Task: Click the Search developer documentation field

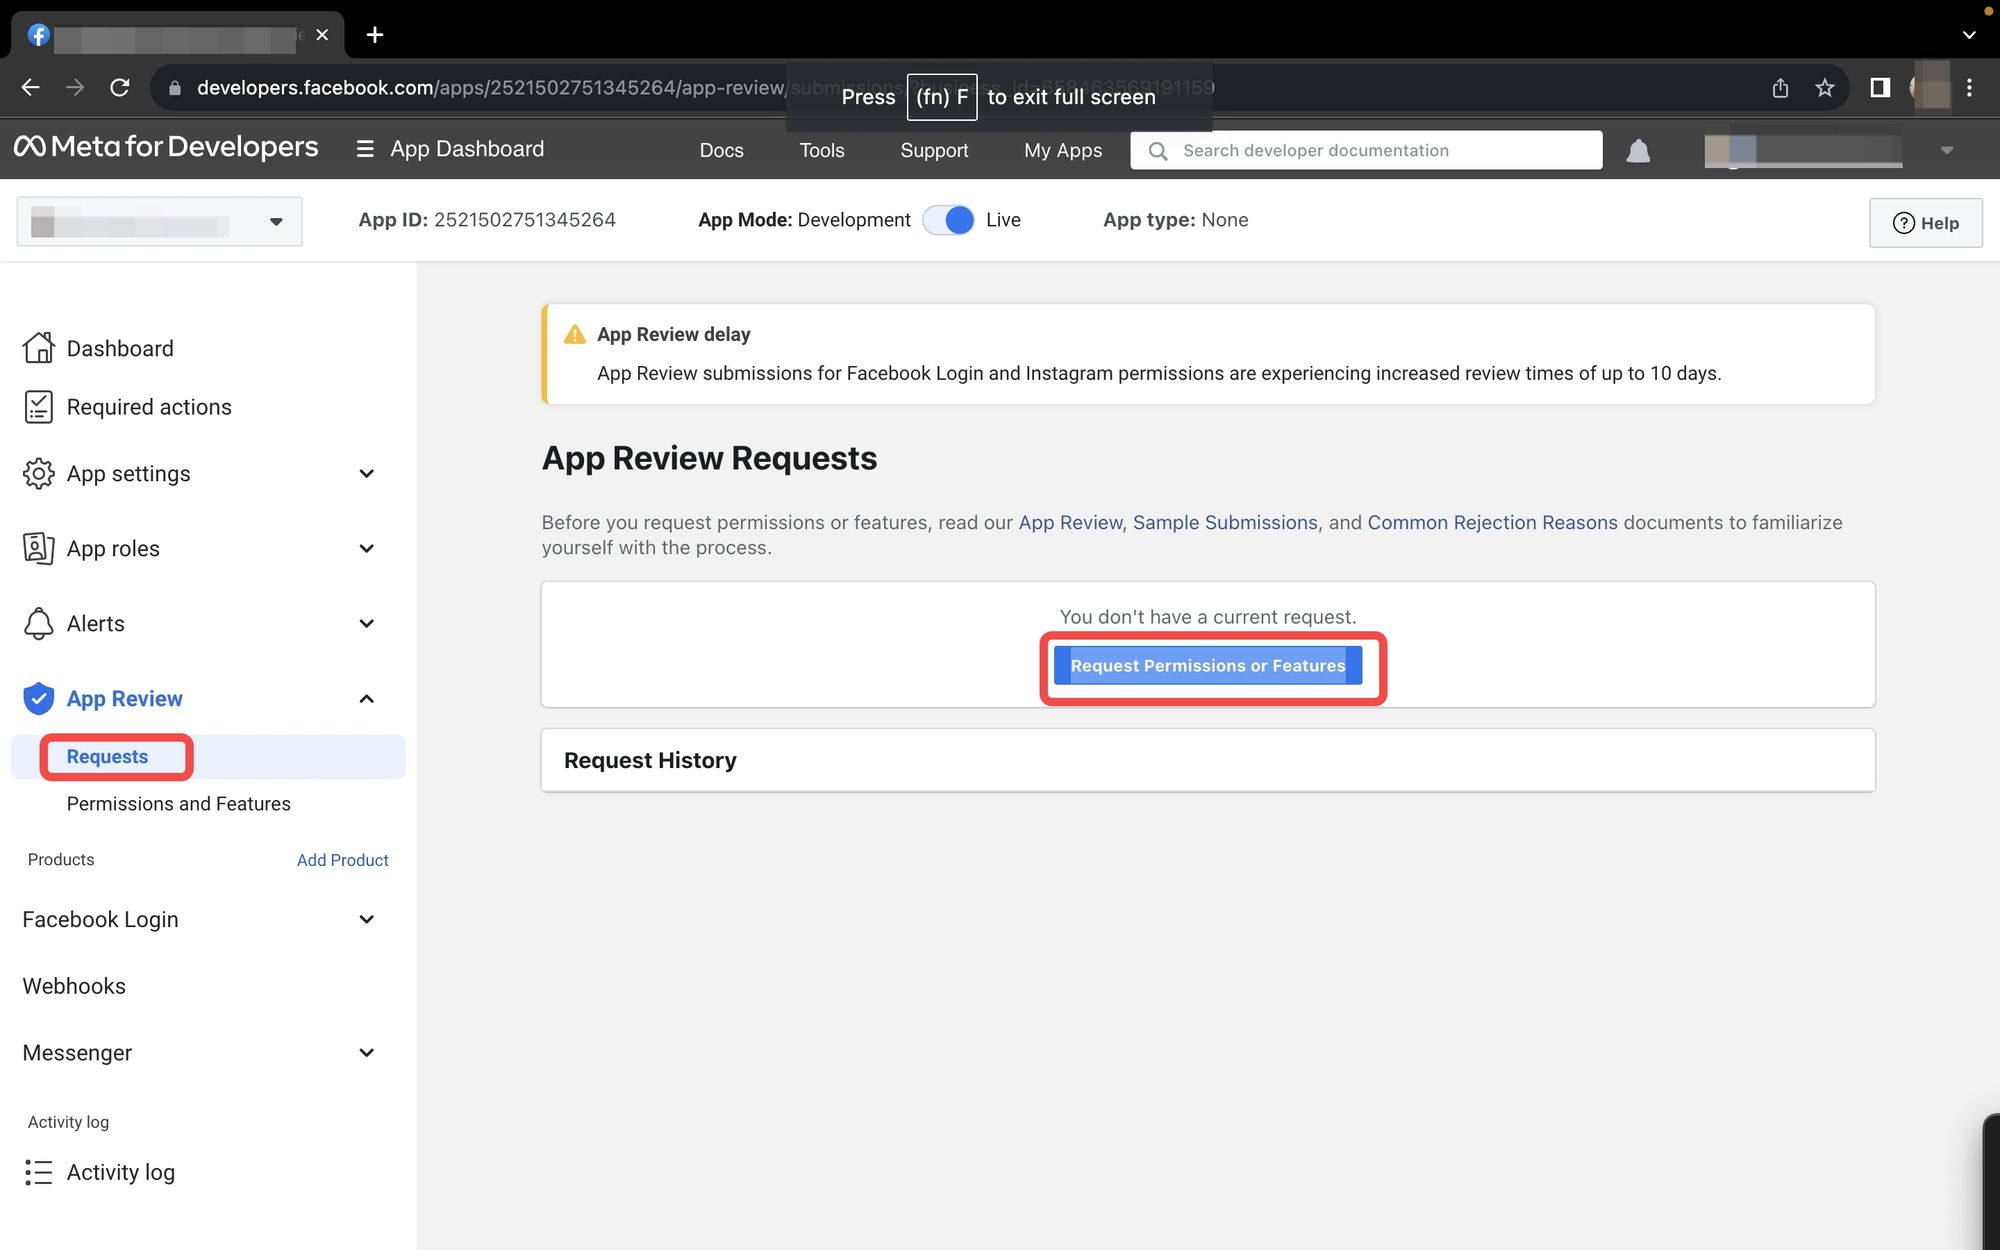Action: (1366, 150)
